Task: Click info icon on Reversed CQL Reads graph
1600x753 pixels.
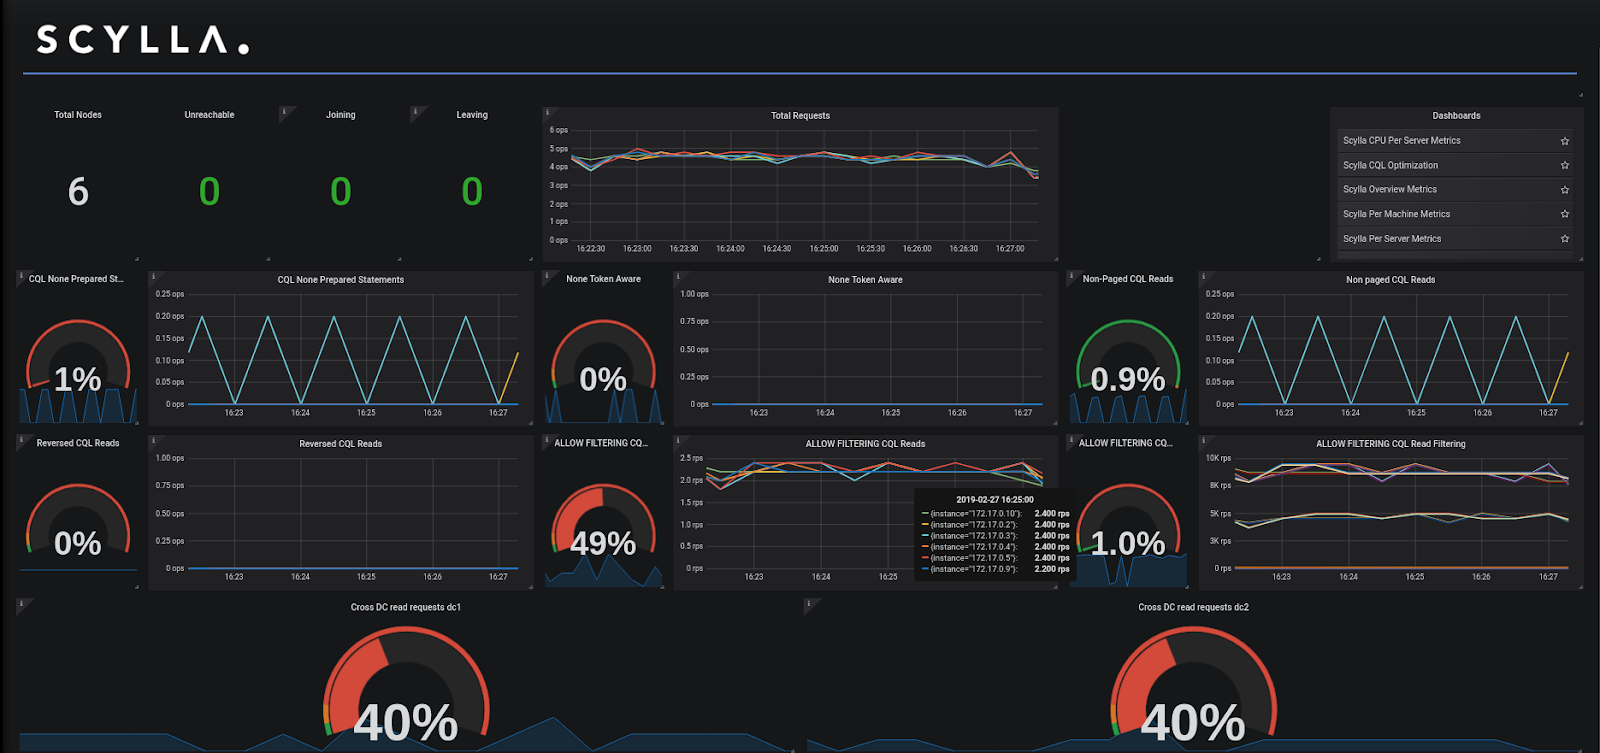Action: pos(153,440)
